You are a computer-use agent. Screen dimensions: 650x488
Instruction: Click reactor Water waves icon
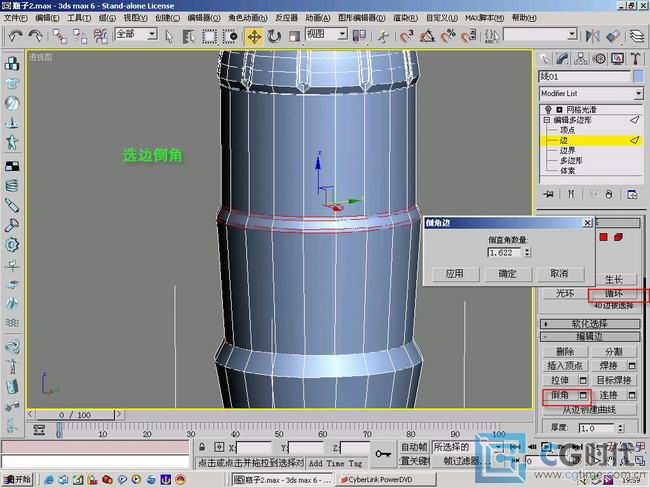click(x=12, y=323)
